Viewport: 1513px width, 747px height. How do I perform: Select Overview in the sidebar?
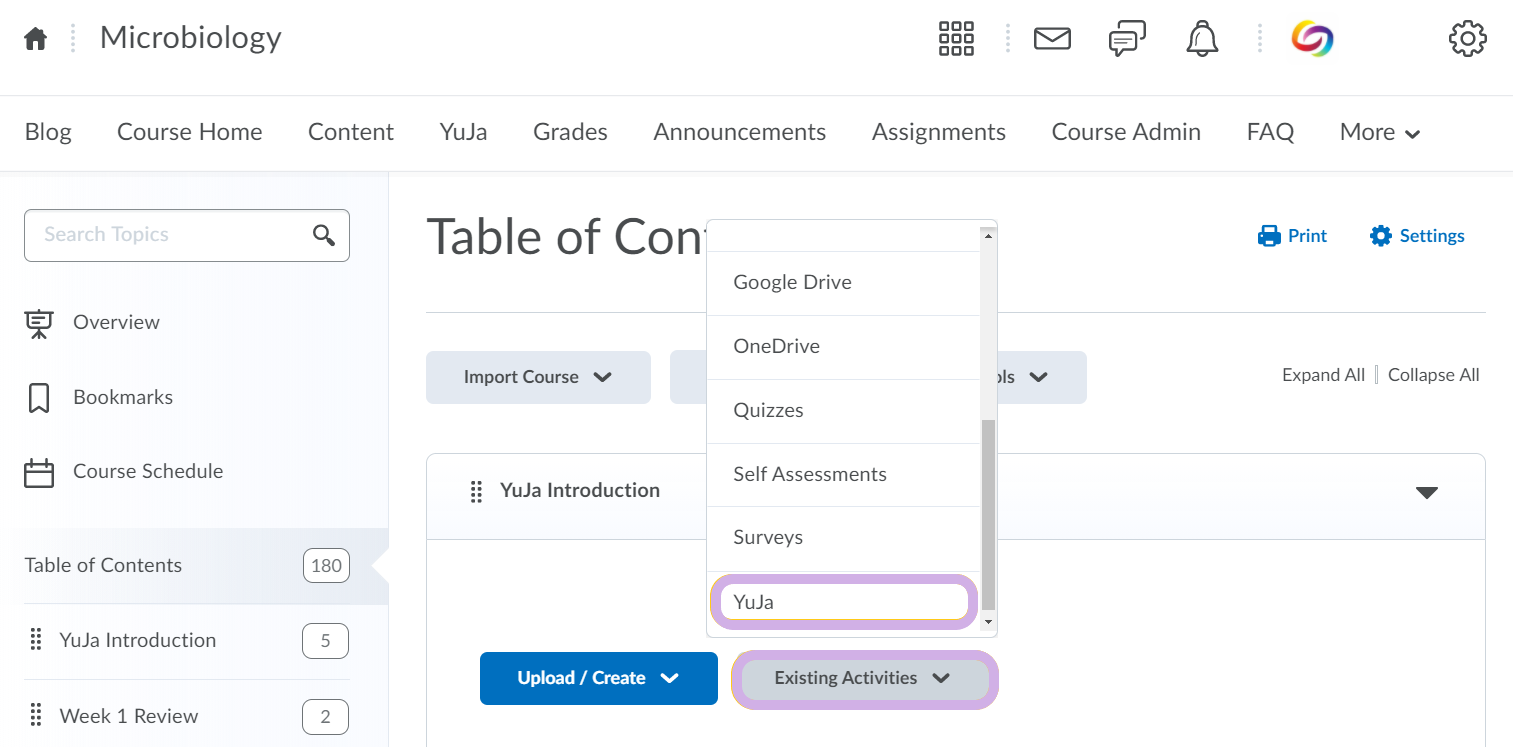click(x=116, y=323)
